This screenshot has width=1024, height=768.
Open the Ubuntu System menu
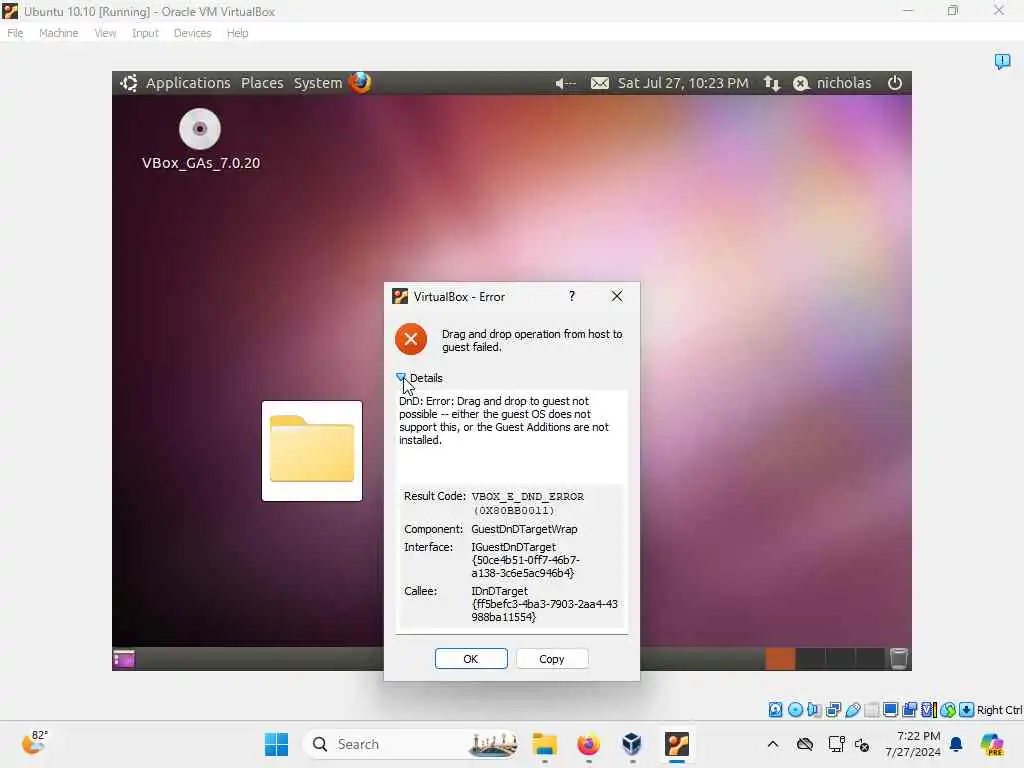[x=318, y=83]
